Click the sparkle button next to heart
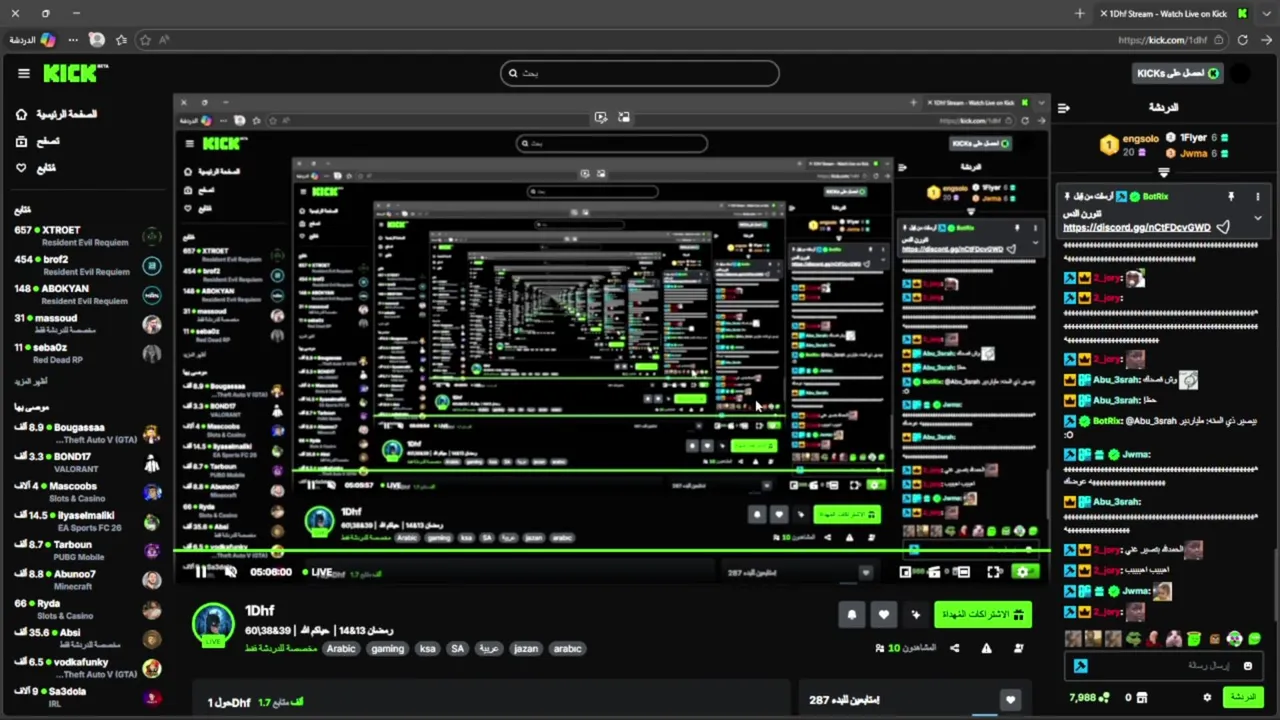 point(915,615)
